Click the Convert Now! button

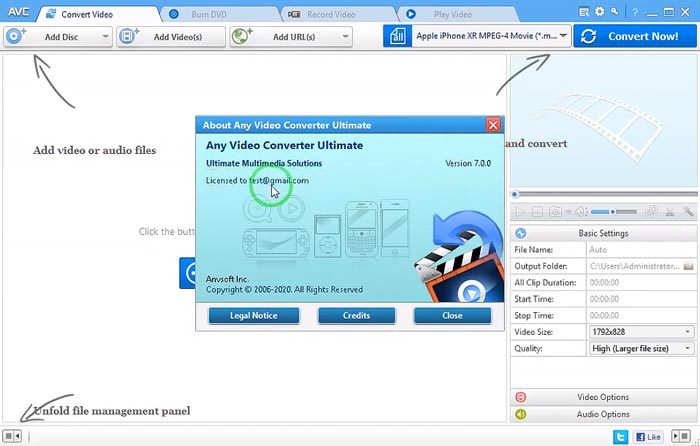click(x=635, y=36)
